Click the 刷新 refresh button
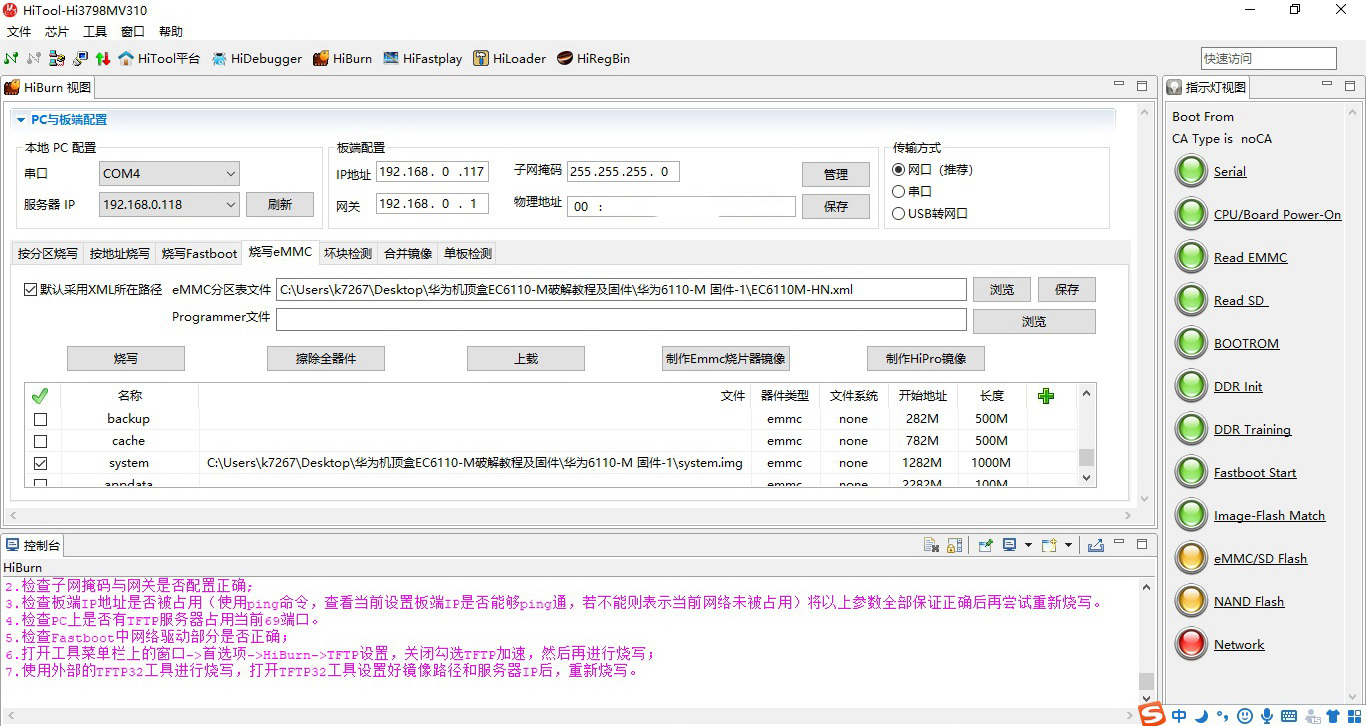Viewport: 1366px width, 726px height. [280, 205]
